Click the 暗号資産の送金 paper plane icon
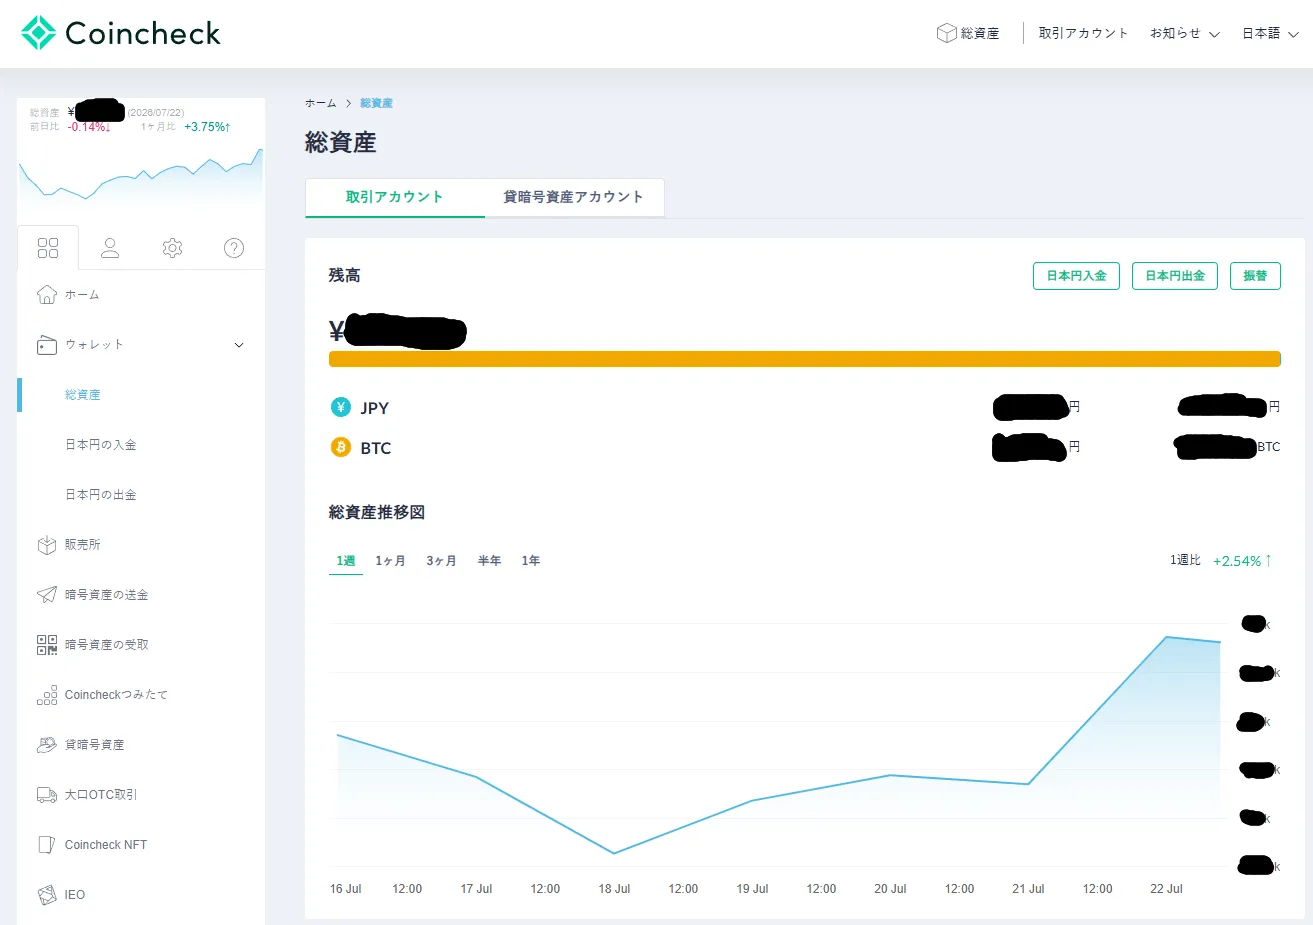Viewport: 1313px width, 925px height. [47, 595]
